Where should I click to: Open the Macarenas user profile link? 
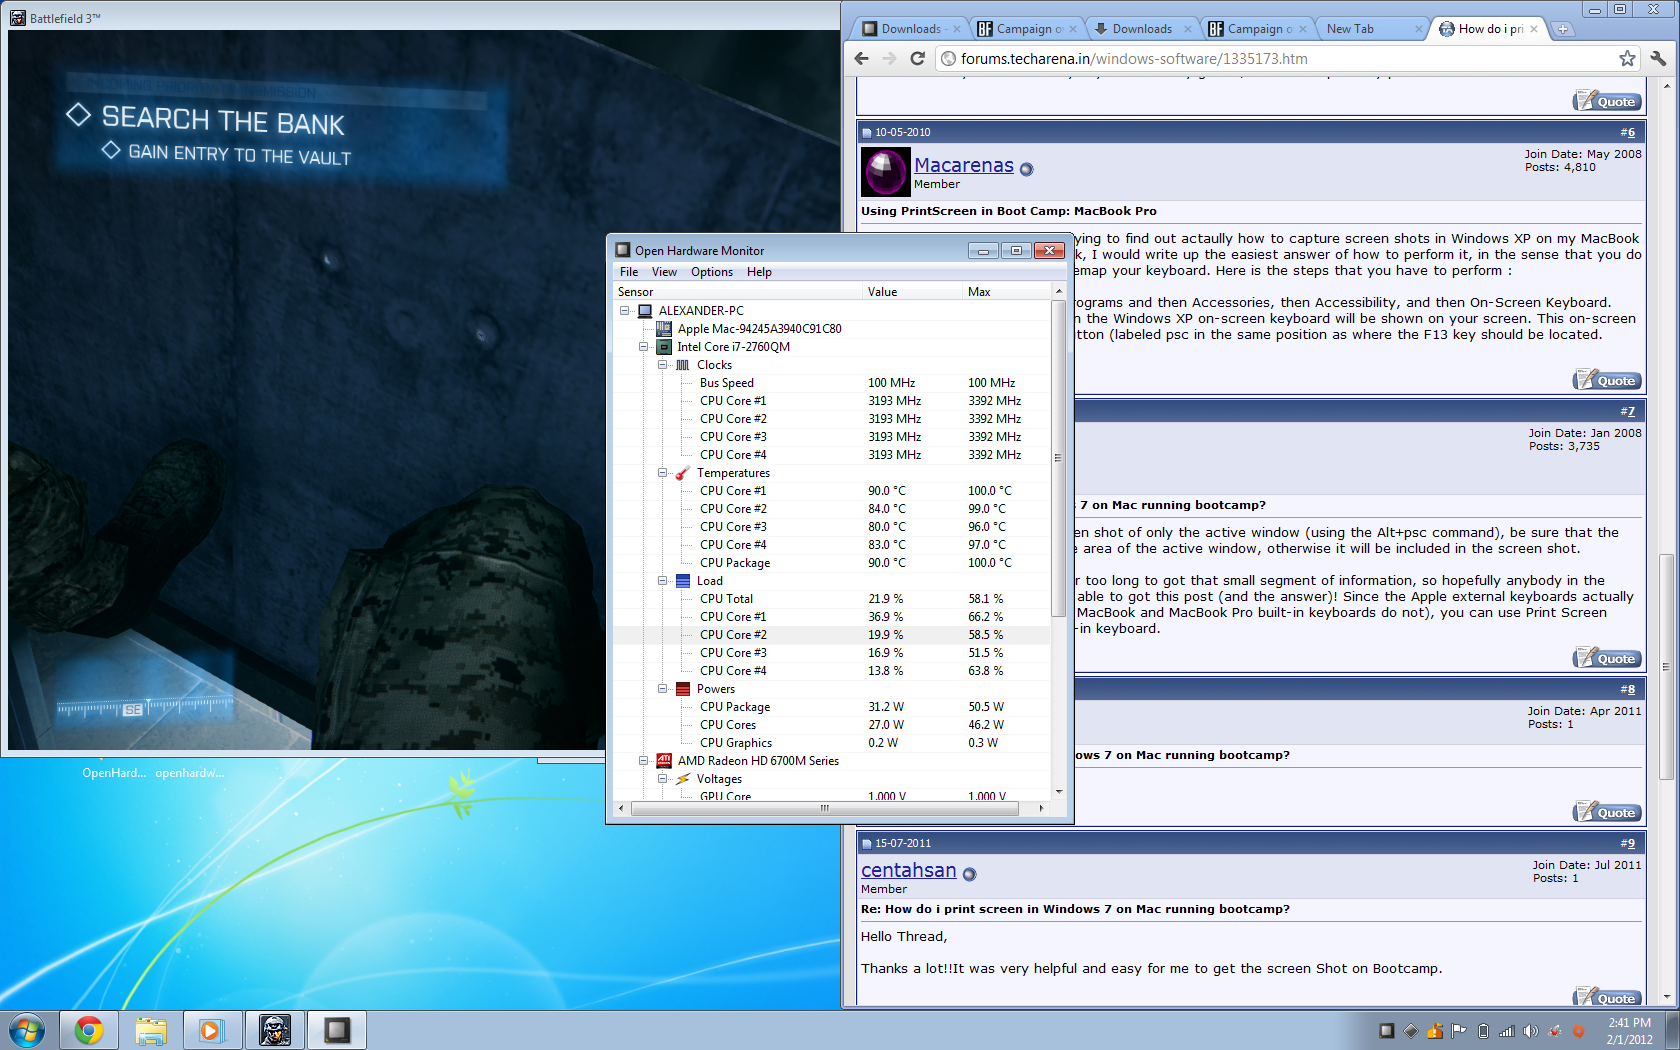coord(964,166)
